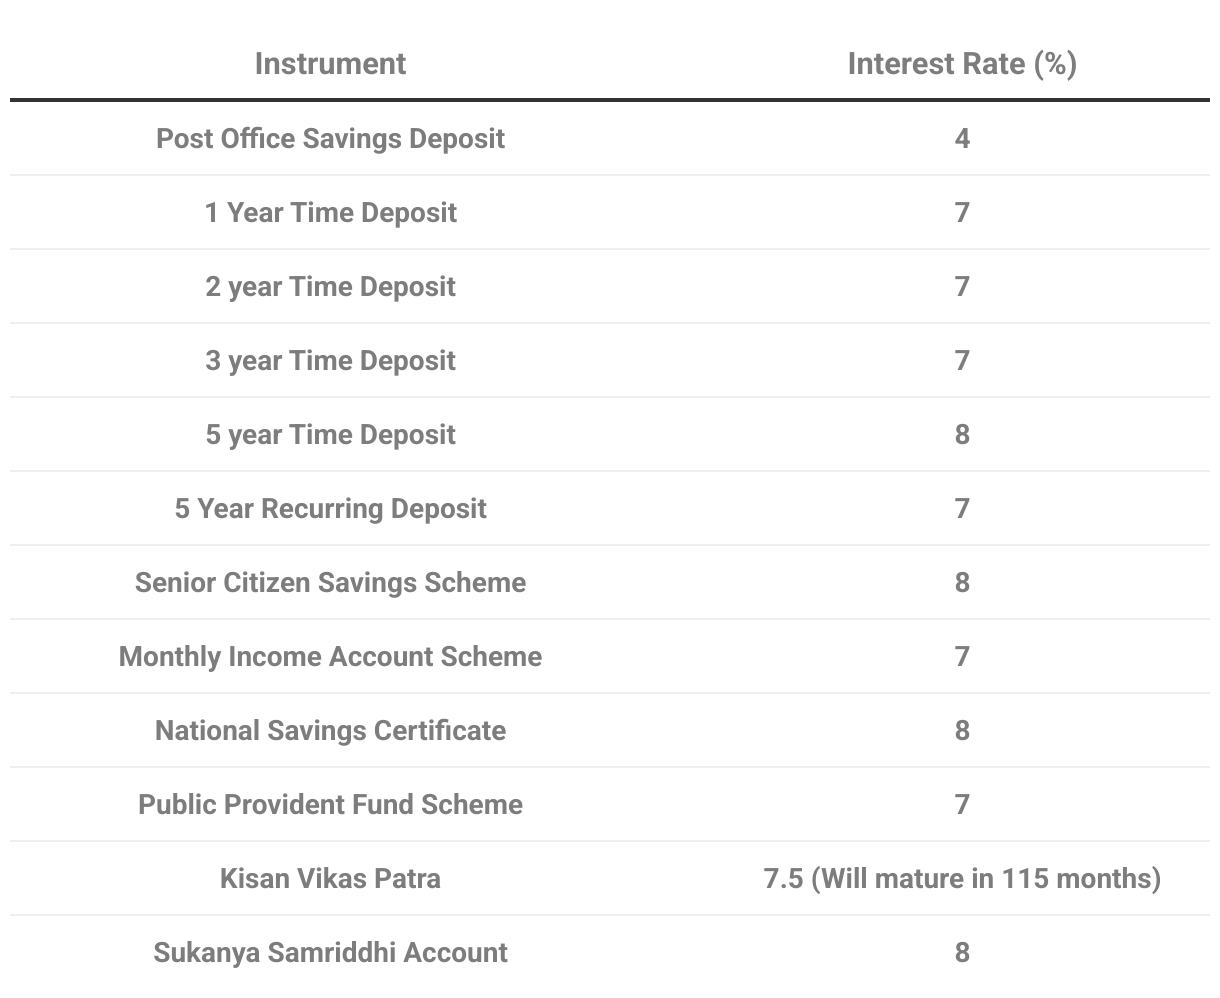Click the Post Office Savings Deposit rate value 4
This screenshot has height=998, width=1220.
click(x=962, y=139)
